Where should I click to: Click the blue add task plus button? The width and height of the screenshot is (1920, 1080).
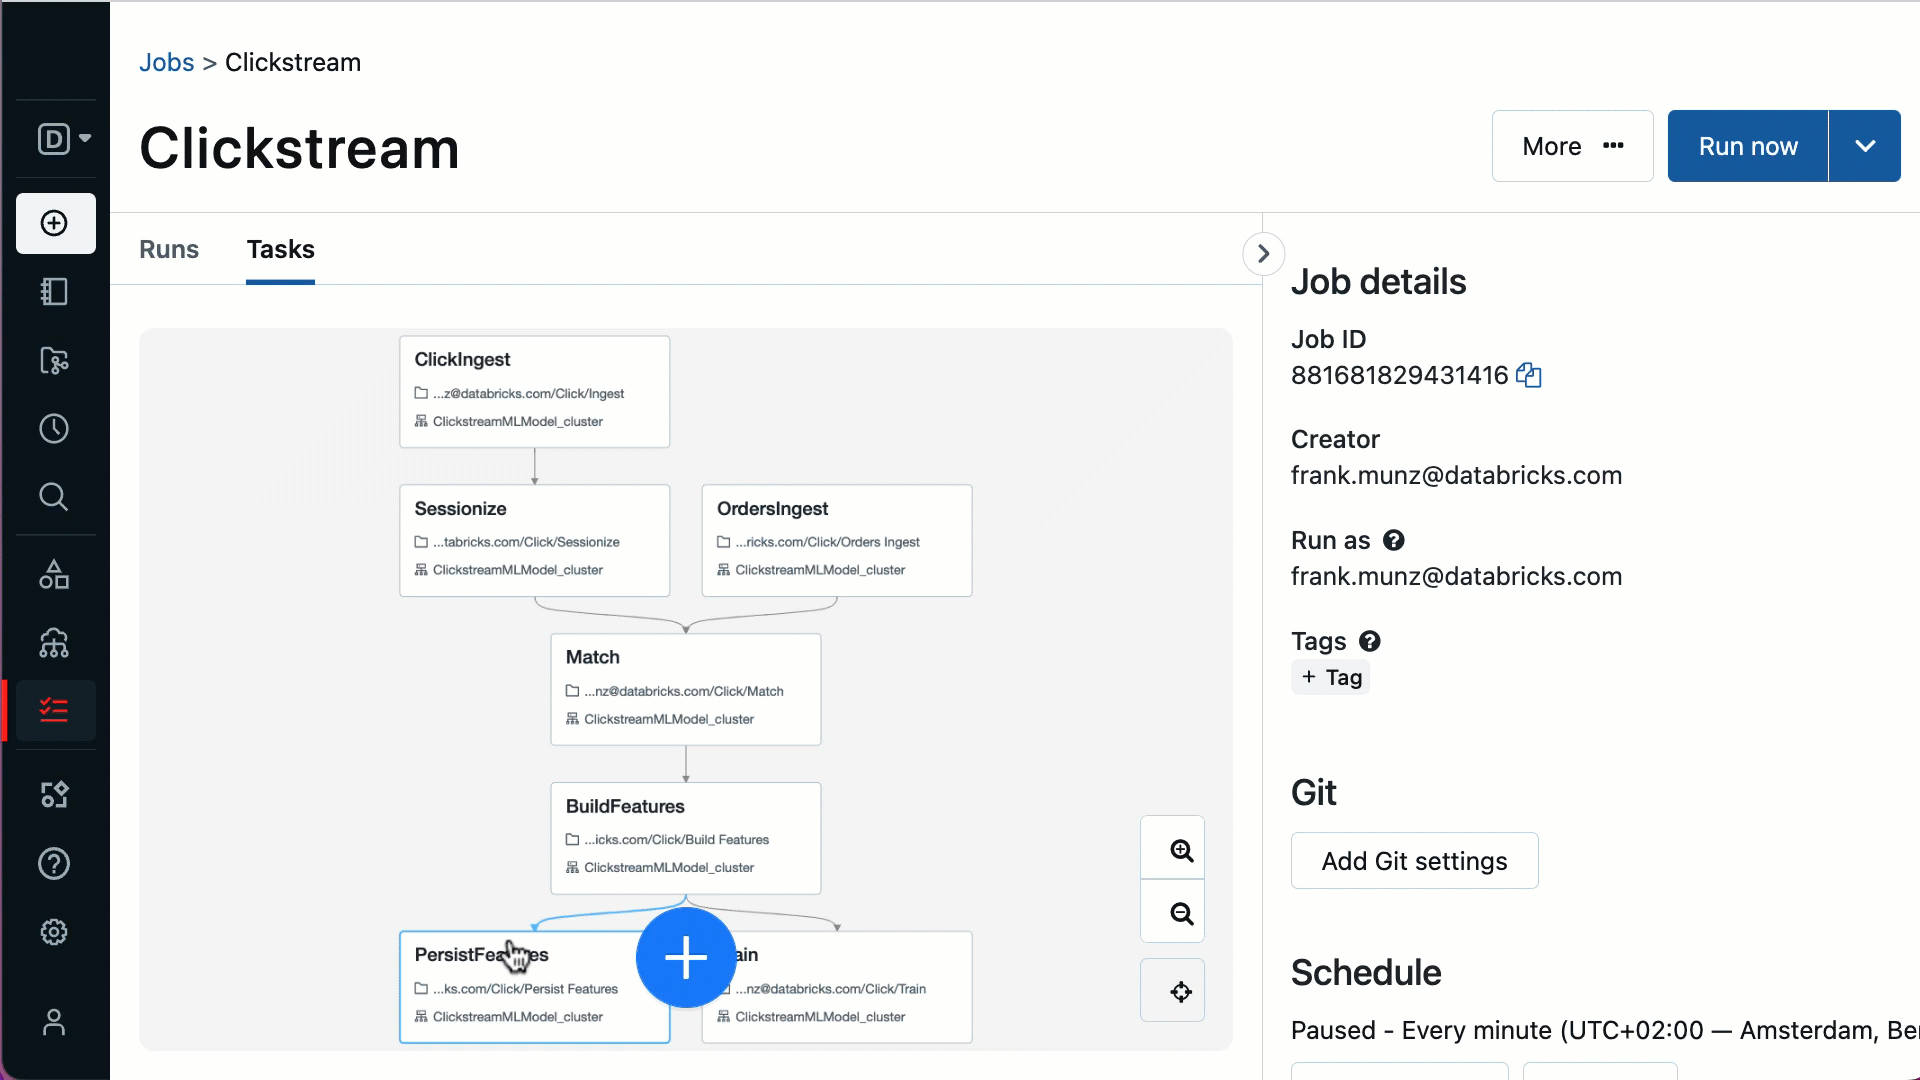point(686,958)
